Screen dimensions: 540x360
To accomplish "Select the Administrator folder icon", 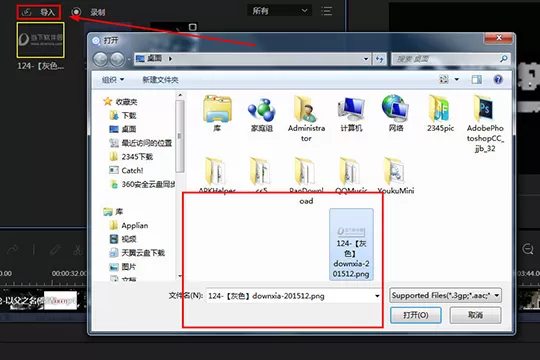I will pyautogui.click(x=306, y=119).
